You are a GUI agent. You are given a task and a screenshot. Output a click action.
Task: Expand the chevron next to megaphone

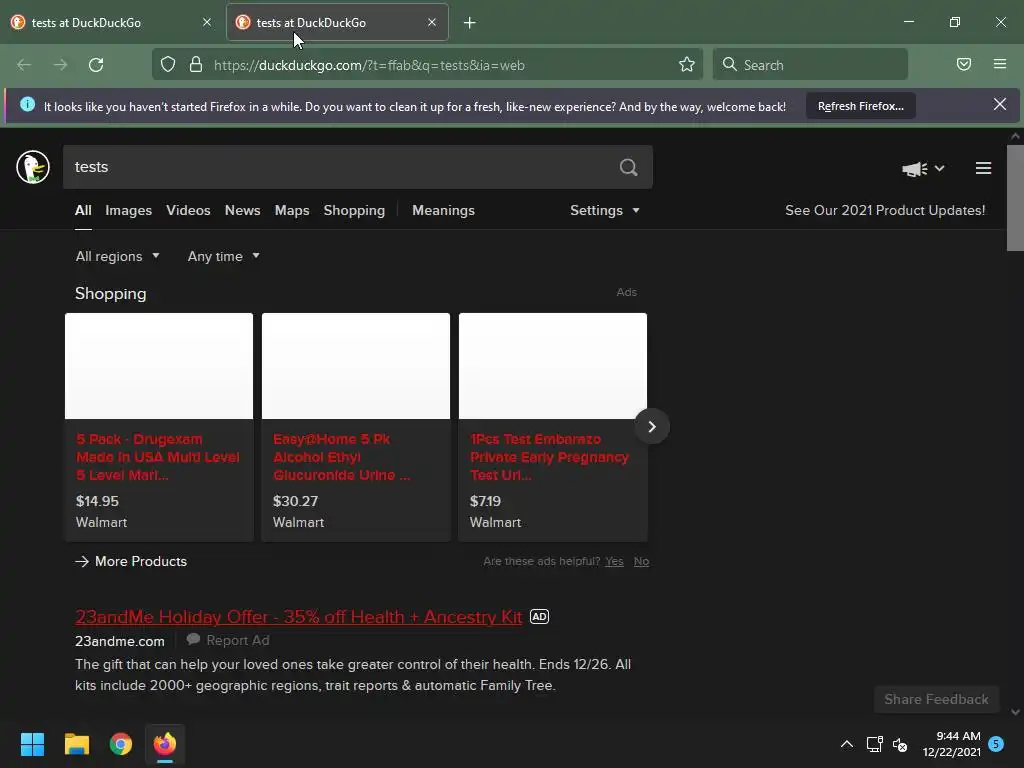click(x=939, y=168)
